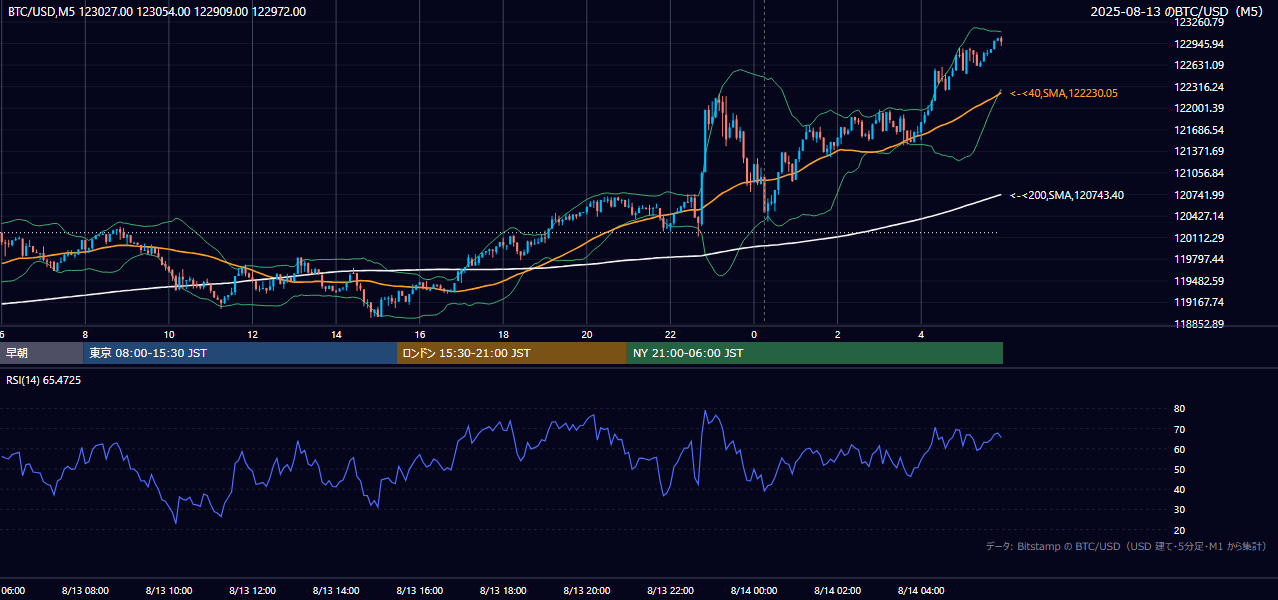Click the 8/13 16:00 bottom time label

(x=420, y=591)
